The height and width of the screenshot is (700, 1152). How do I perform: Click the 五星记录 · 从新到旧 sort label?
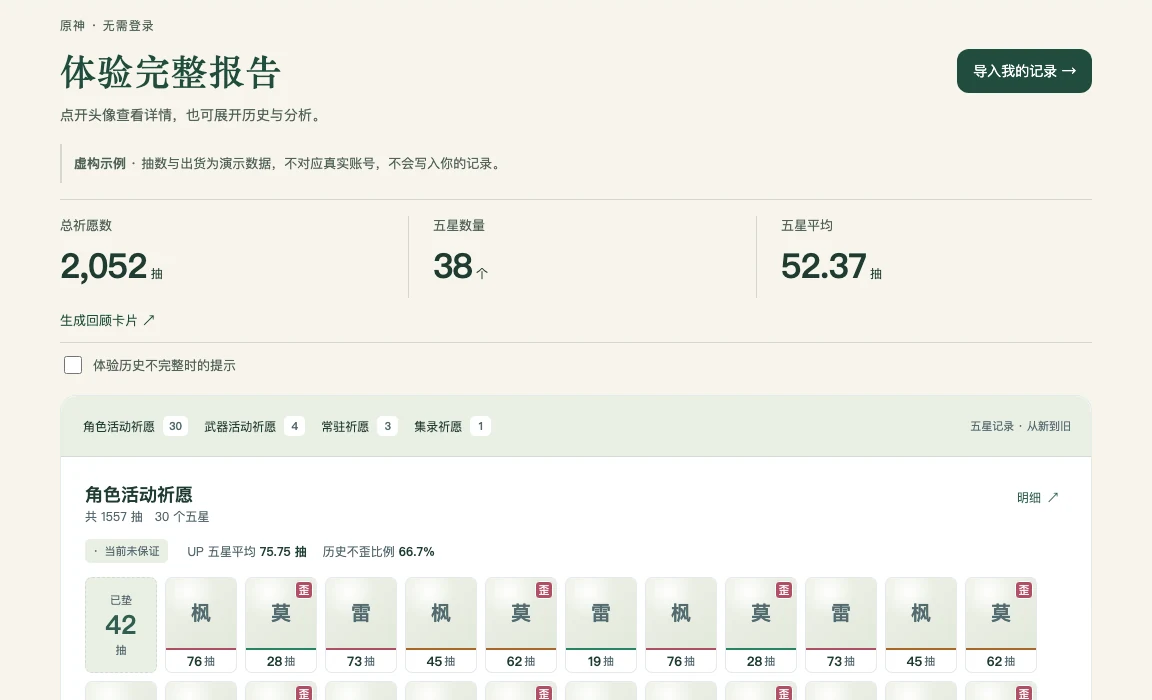pos(1020,426)
